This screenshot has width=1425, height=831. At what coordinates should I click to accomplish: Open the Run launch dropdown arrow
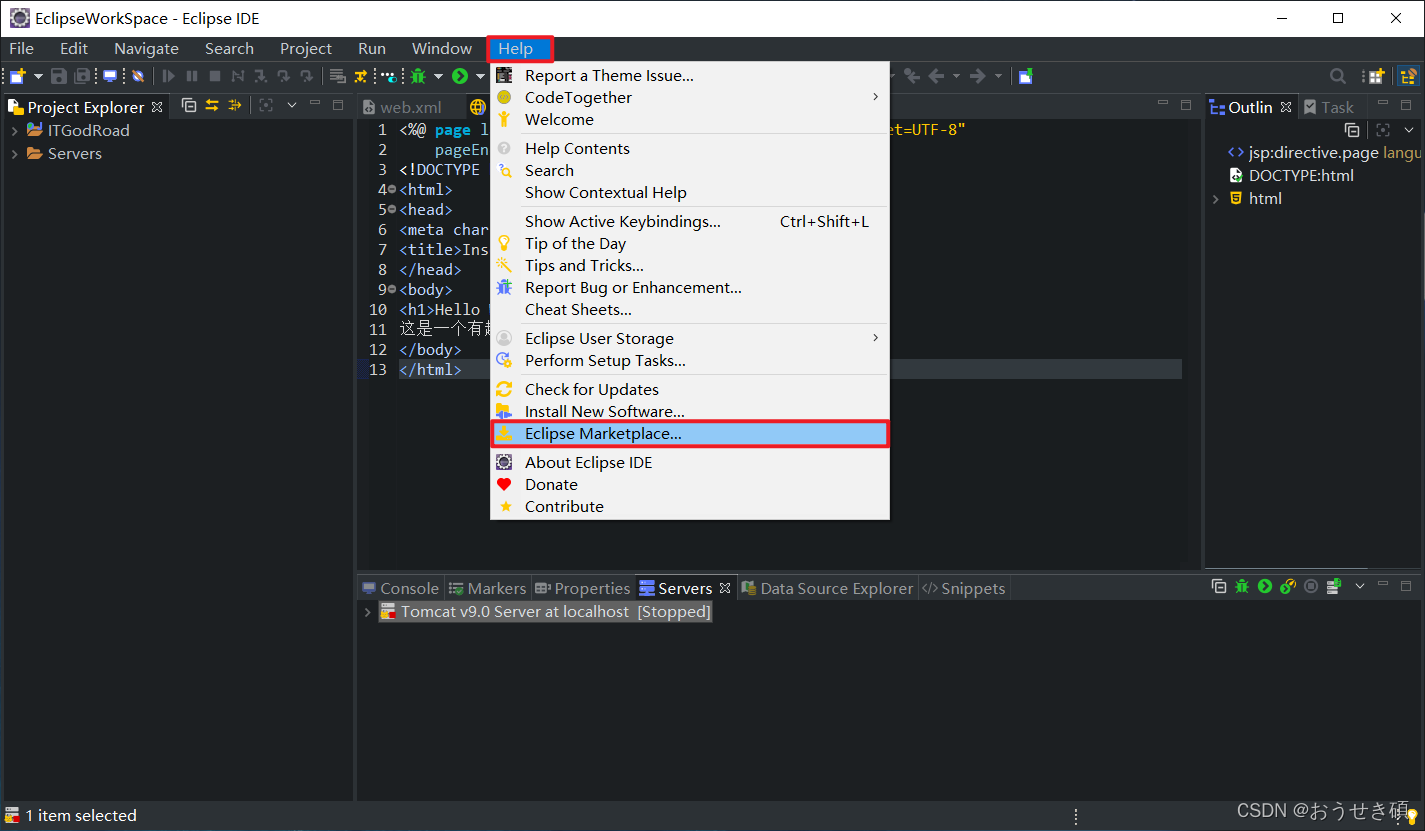click(x=480, y=76)
